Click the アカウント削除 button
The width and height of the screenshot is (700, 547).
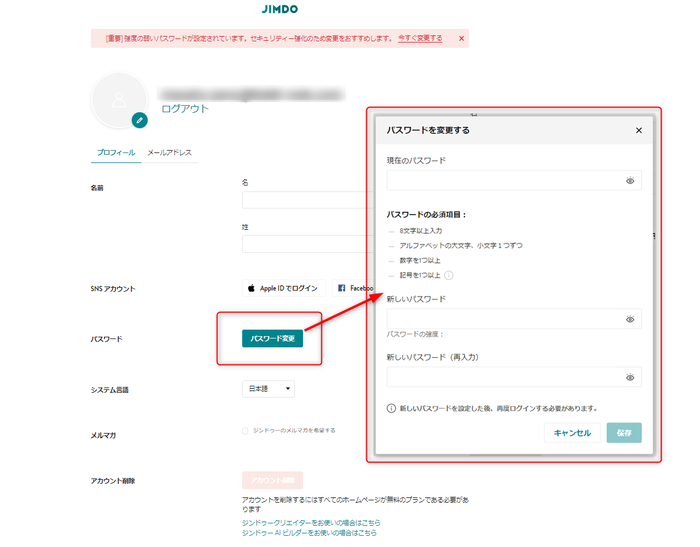click(x=272, y=480)
